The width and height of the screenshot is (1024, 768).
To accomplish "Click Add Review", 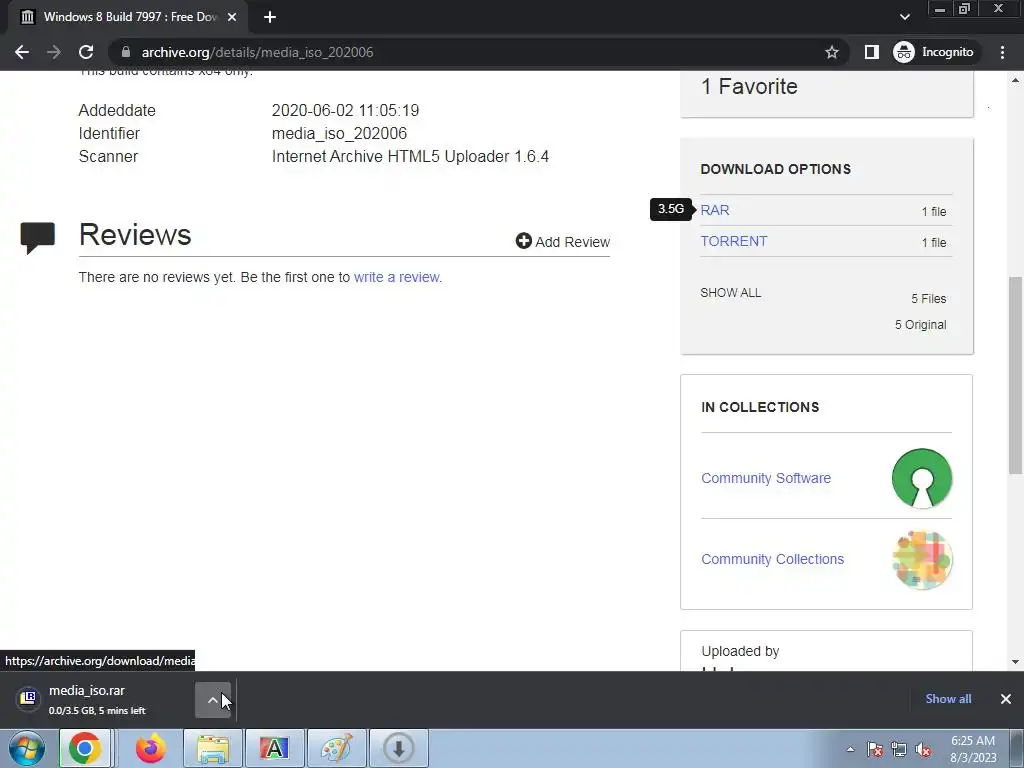I will [x=563, y=242].
